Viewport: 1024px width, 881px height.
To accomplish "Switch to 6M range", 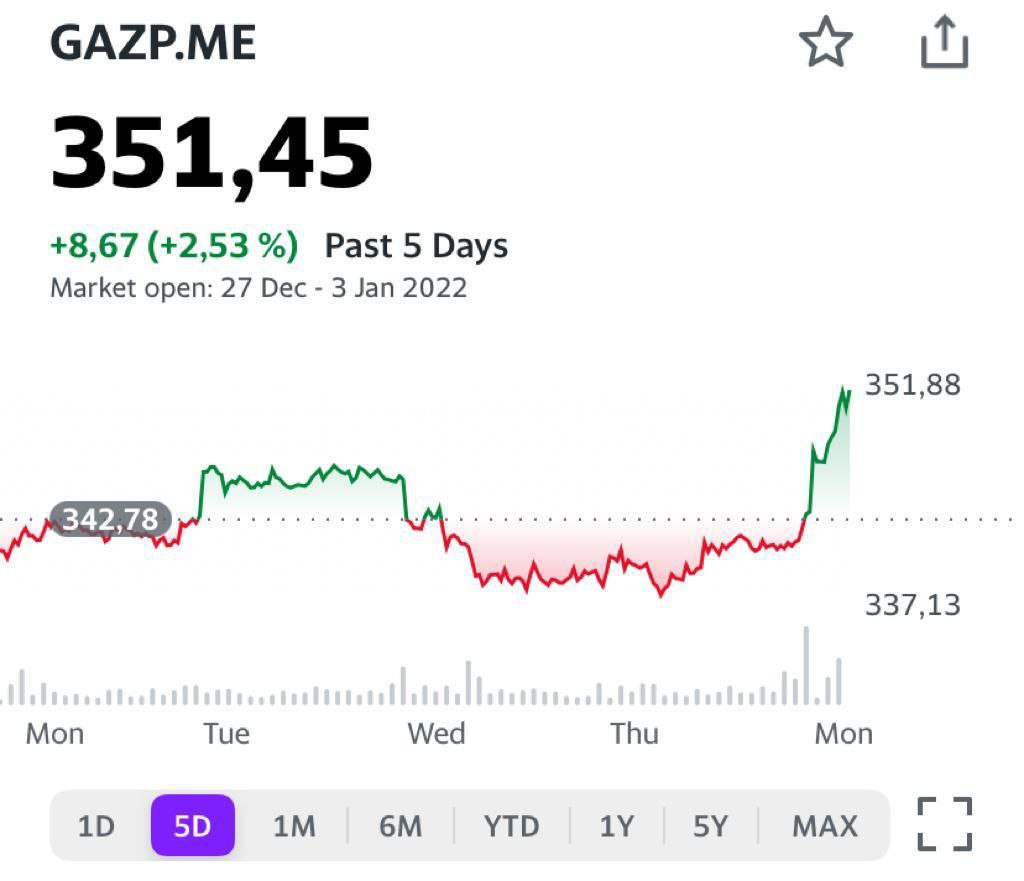I will click(400, 826).
